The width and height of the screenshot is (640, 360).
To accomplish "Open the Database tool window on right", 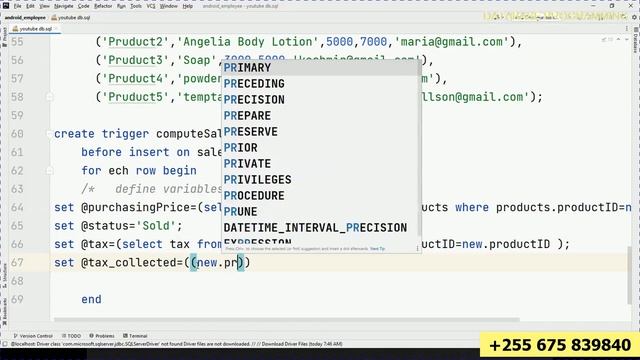I will [636, 40].
